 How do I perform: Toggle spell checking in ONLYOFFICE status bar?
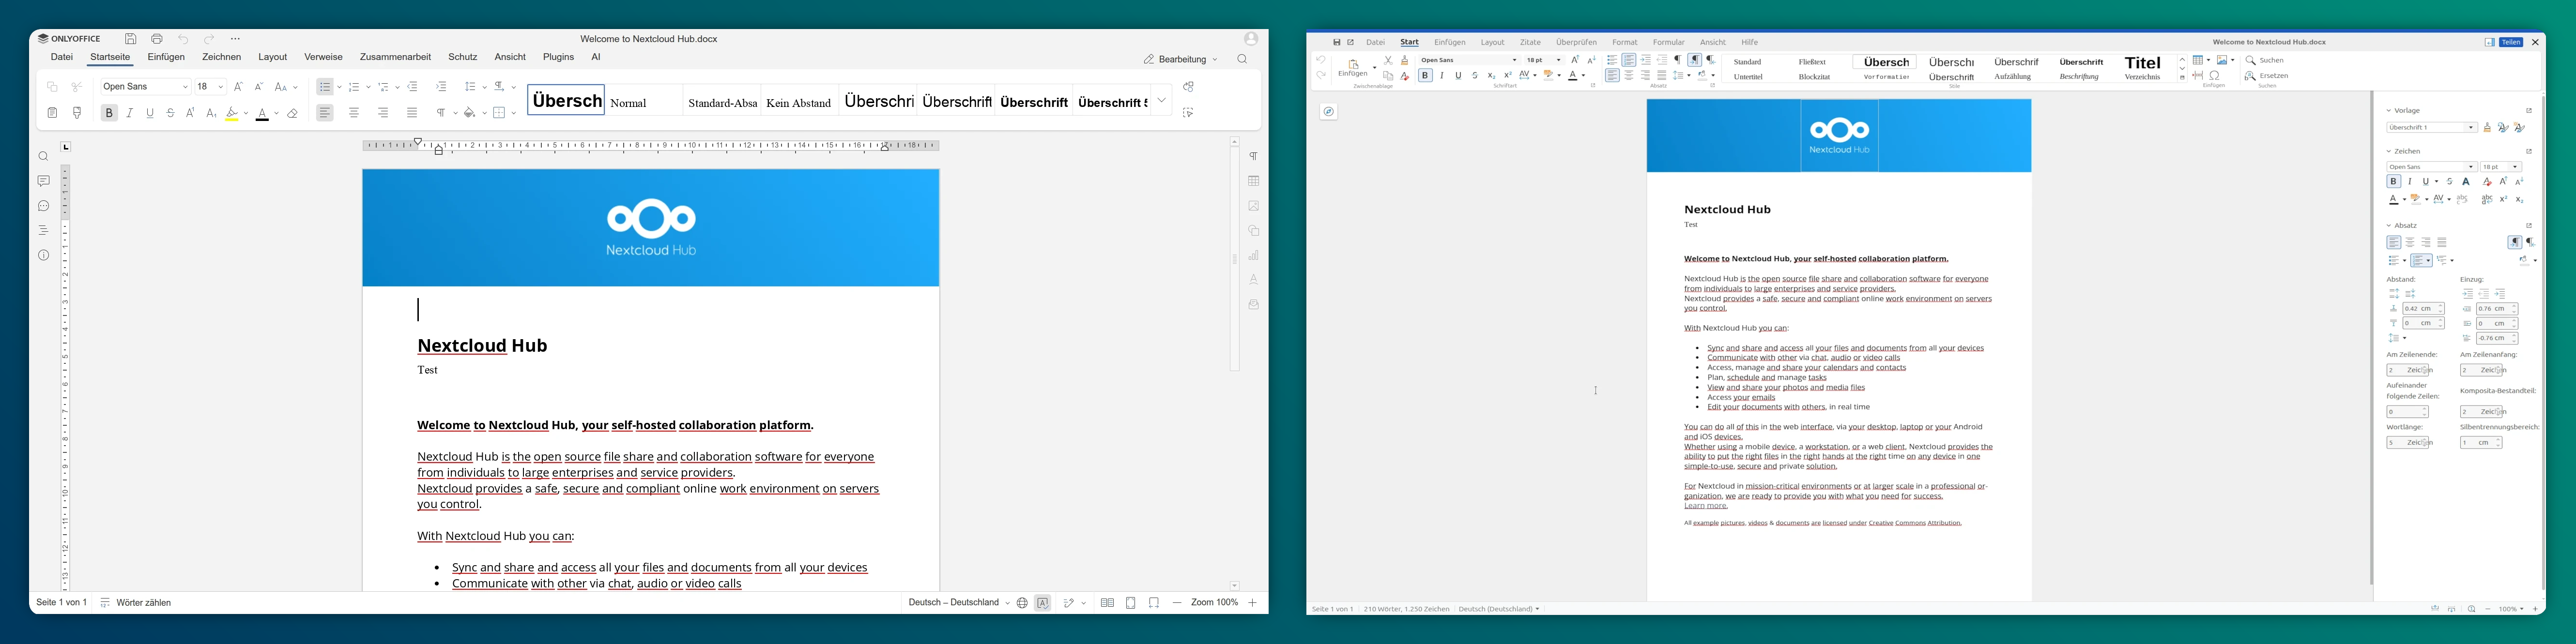pyautogui.click(x=1043, y=602)
